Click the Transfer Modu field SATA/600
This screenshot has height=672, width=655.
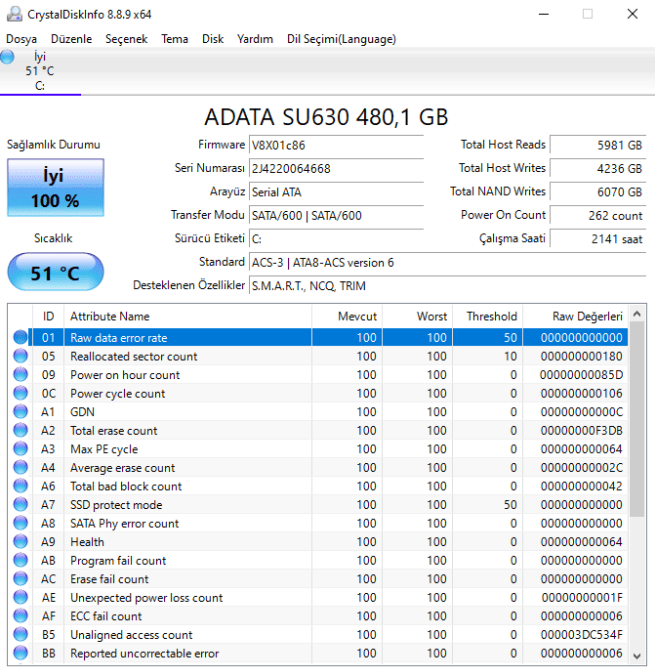click(336, 215)
